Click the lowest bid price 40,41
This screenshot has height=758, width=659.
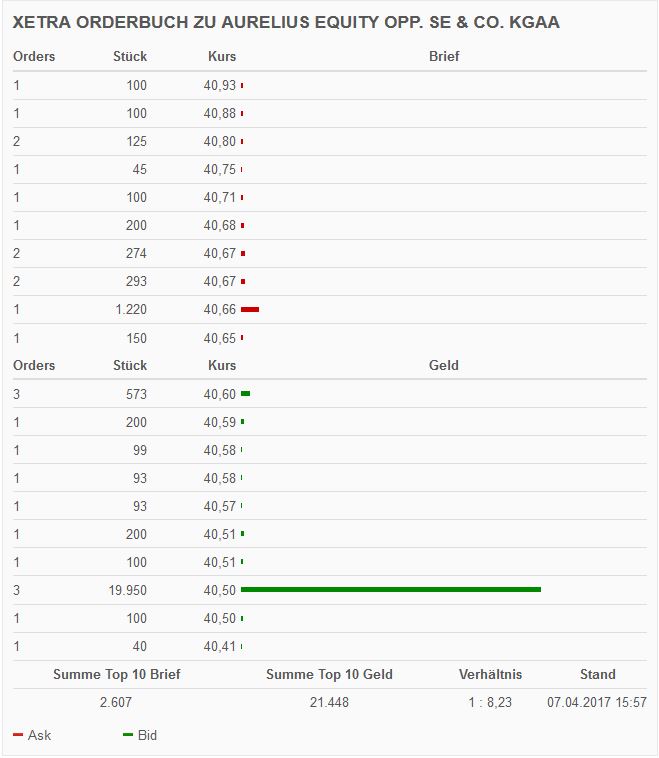pos(220,647)
